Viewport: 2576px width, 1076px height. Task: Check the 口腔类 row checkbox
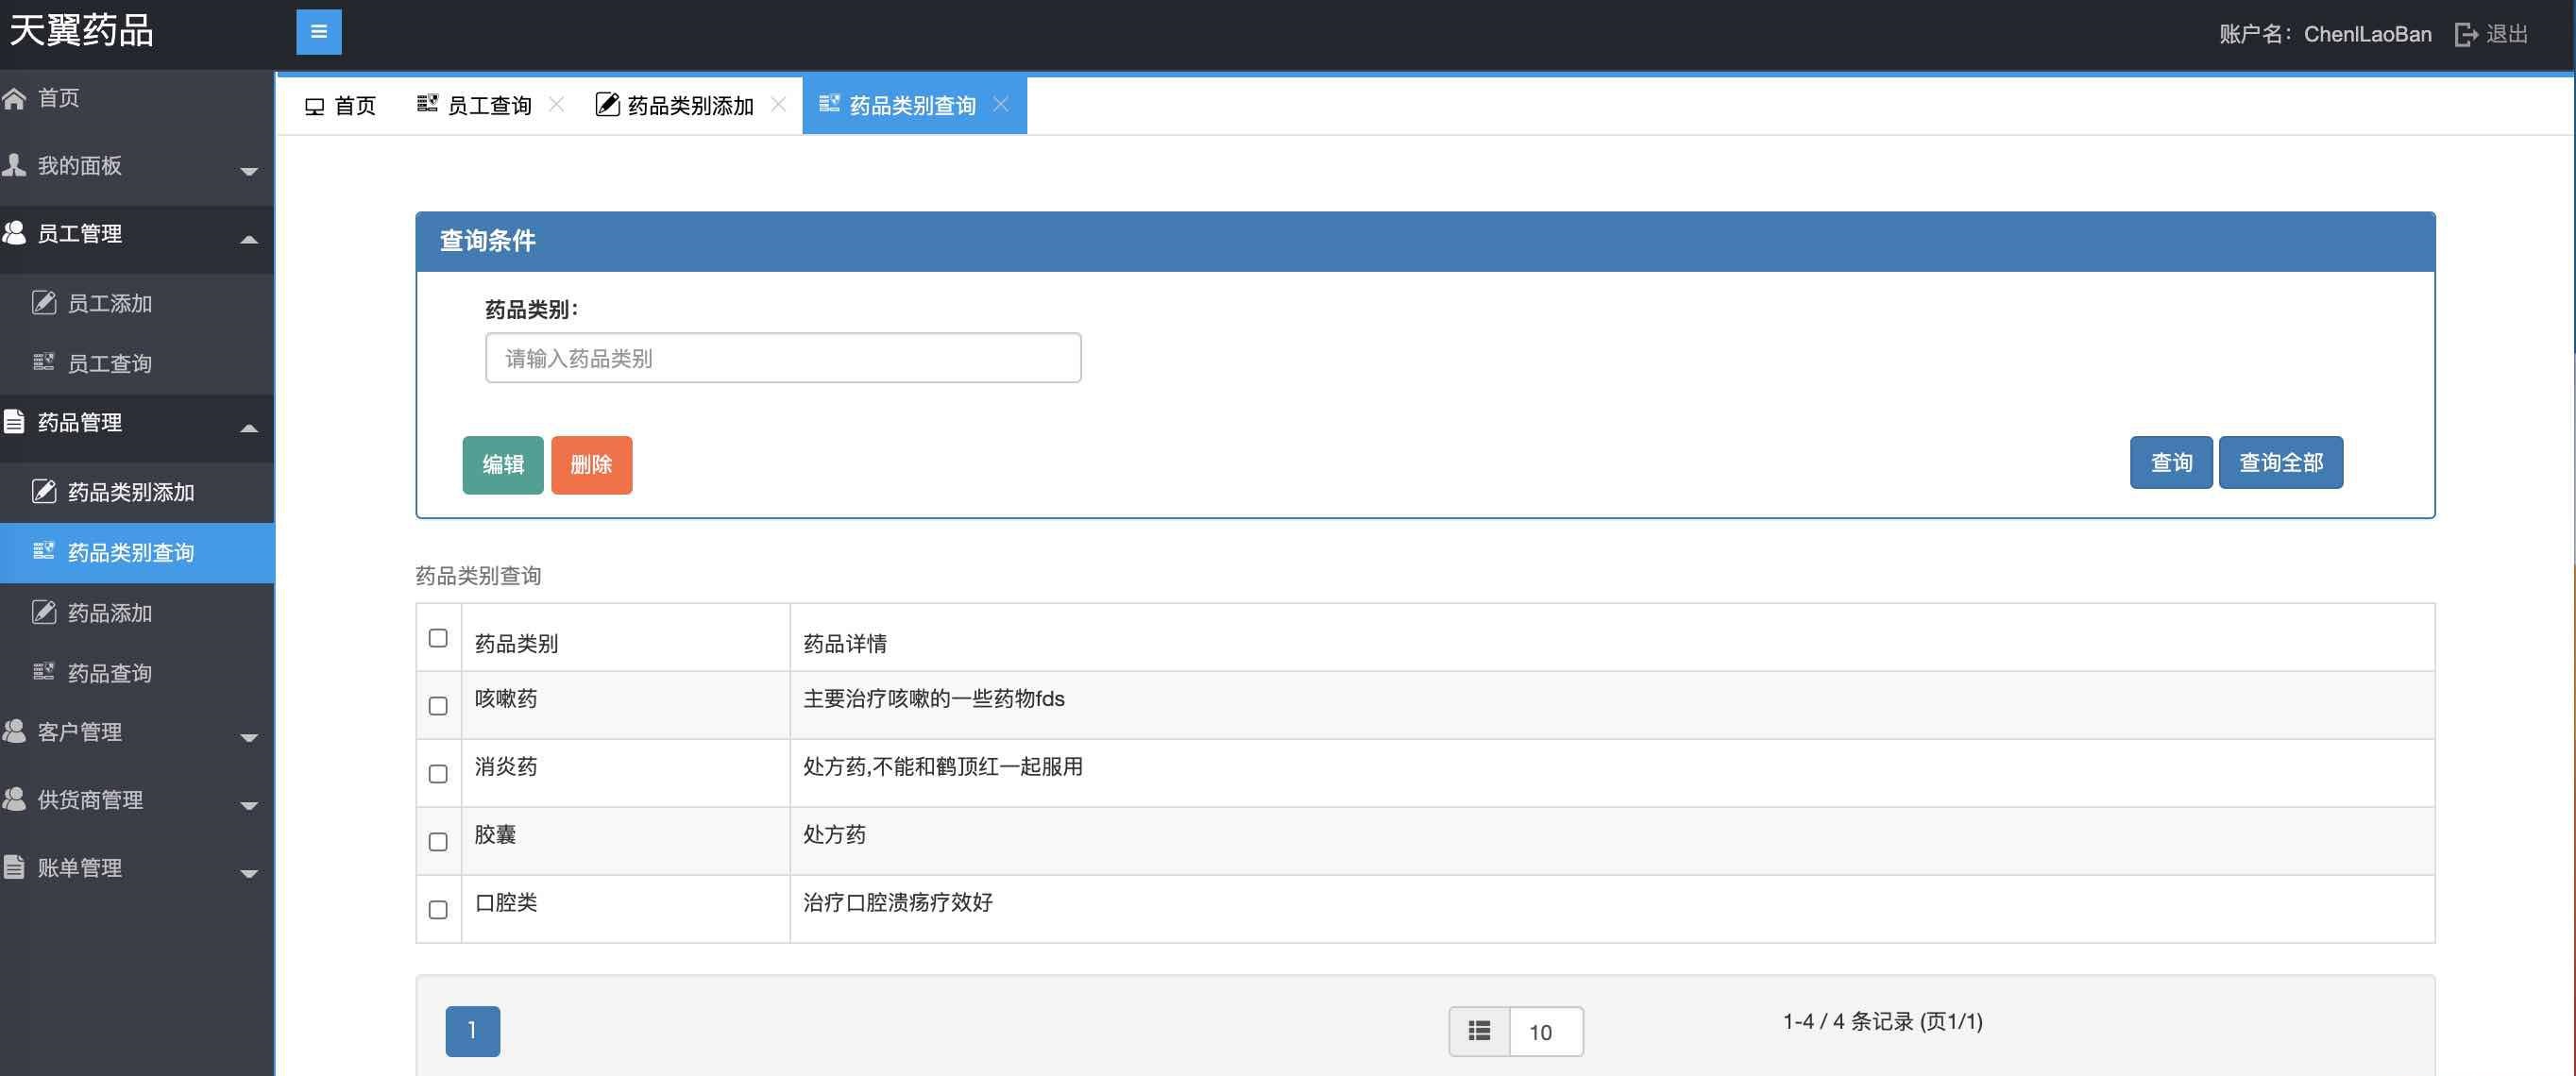pyautogui.click(x=437, y=910)
